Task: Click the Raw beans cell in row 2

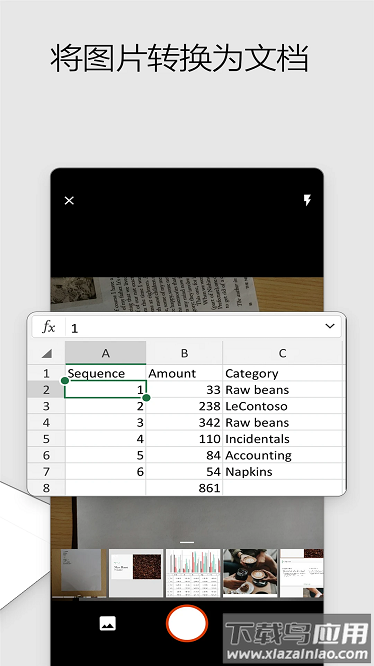Action: click(x=282, y=389)
